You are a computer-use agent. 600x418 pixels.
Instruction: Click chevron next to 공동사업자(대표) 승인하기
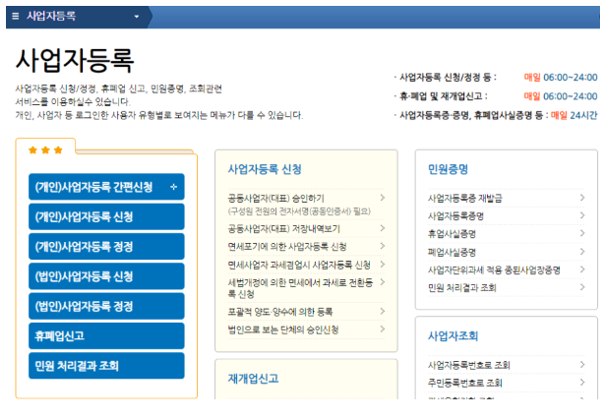[x=382, y=198]
